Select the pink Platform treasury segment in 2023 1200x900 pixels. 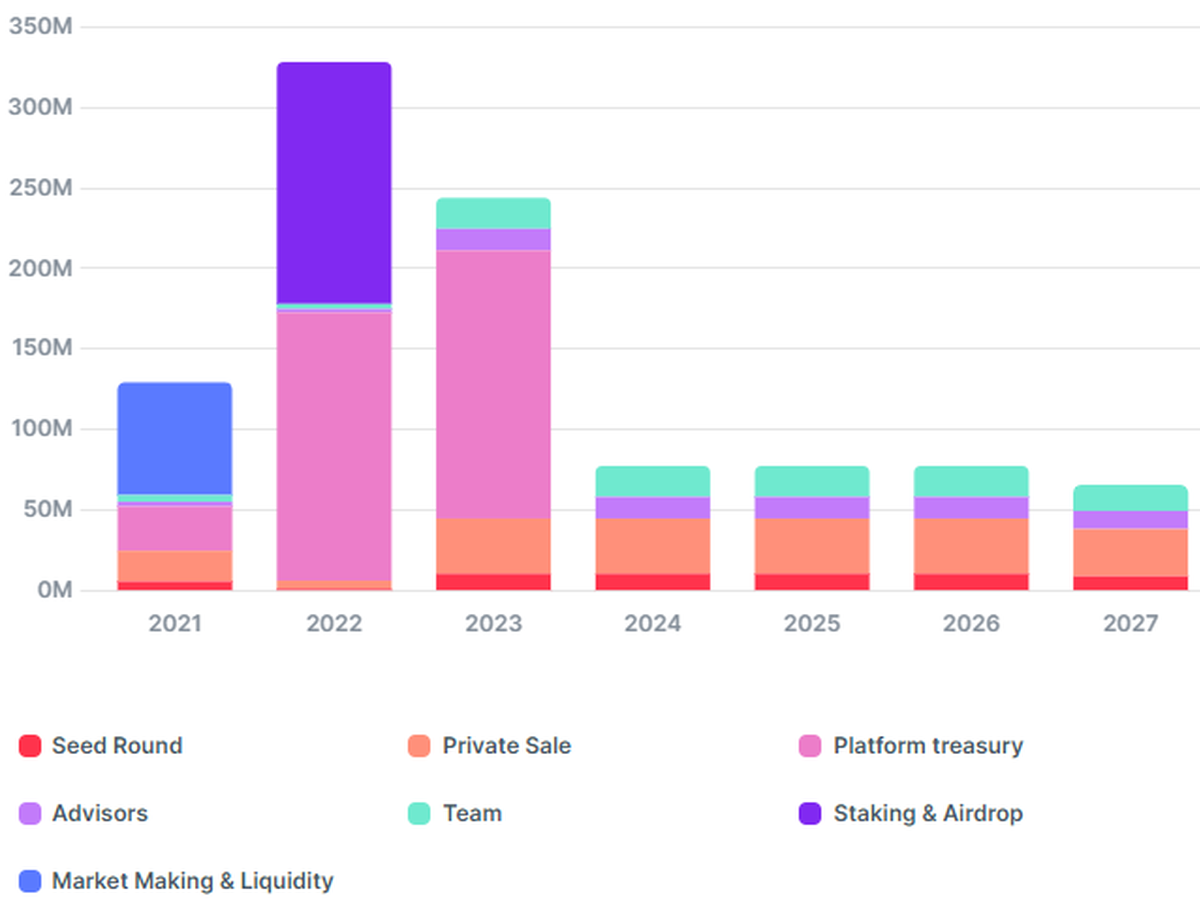pyautogui.click(x=493, y=384)
